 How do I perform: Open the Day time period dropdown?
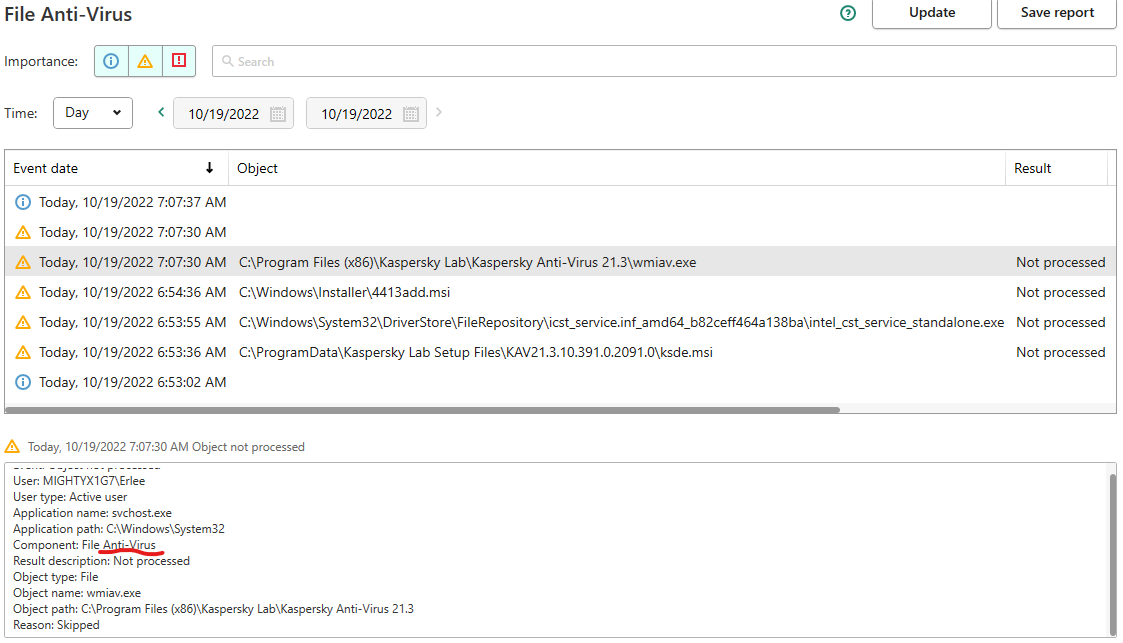[93, 113]
